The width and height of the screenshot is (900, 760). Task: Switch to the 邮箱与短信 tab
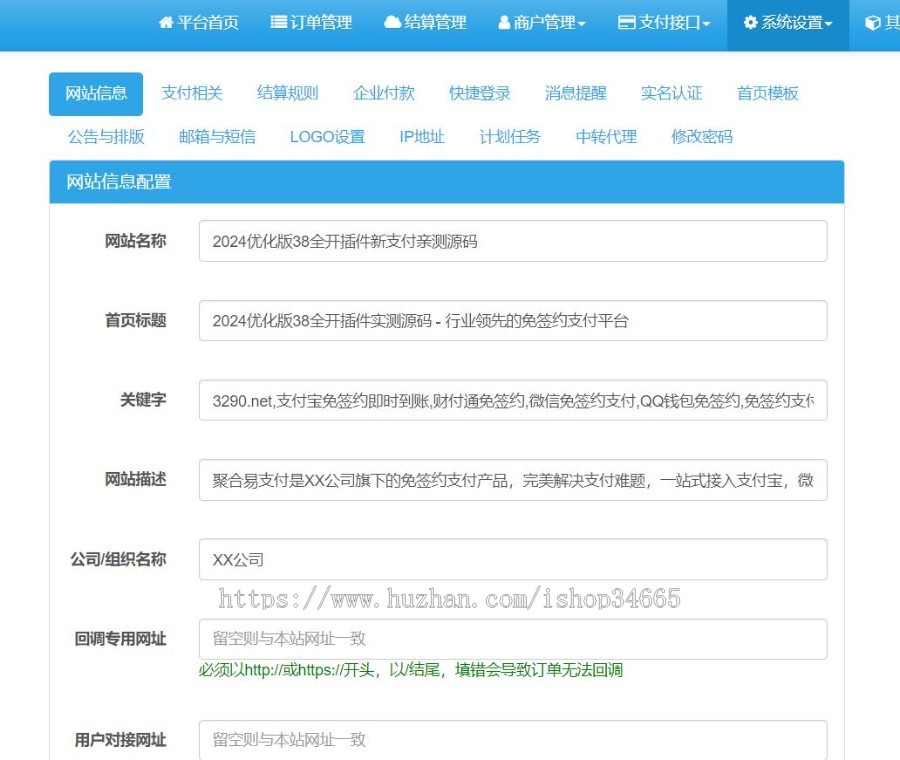point(217,137)
